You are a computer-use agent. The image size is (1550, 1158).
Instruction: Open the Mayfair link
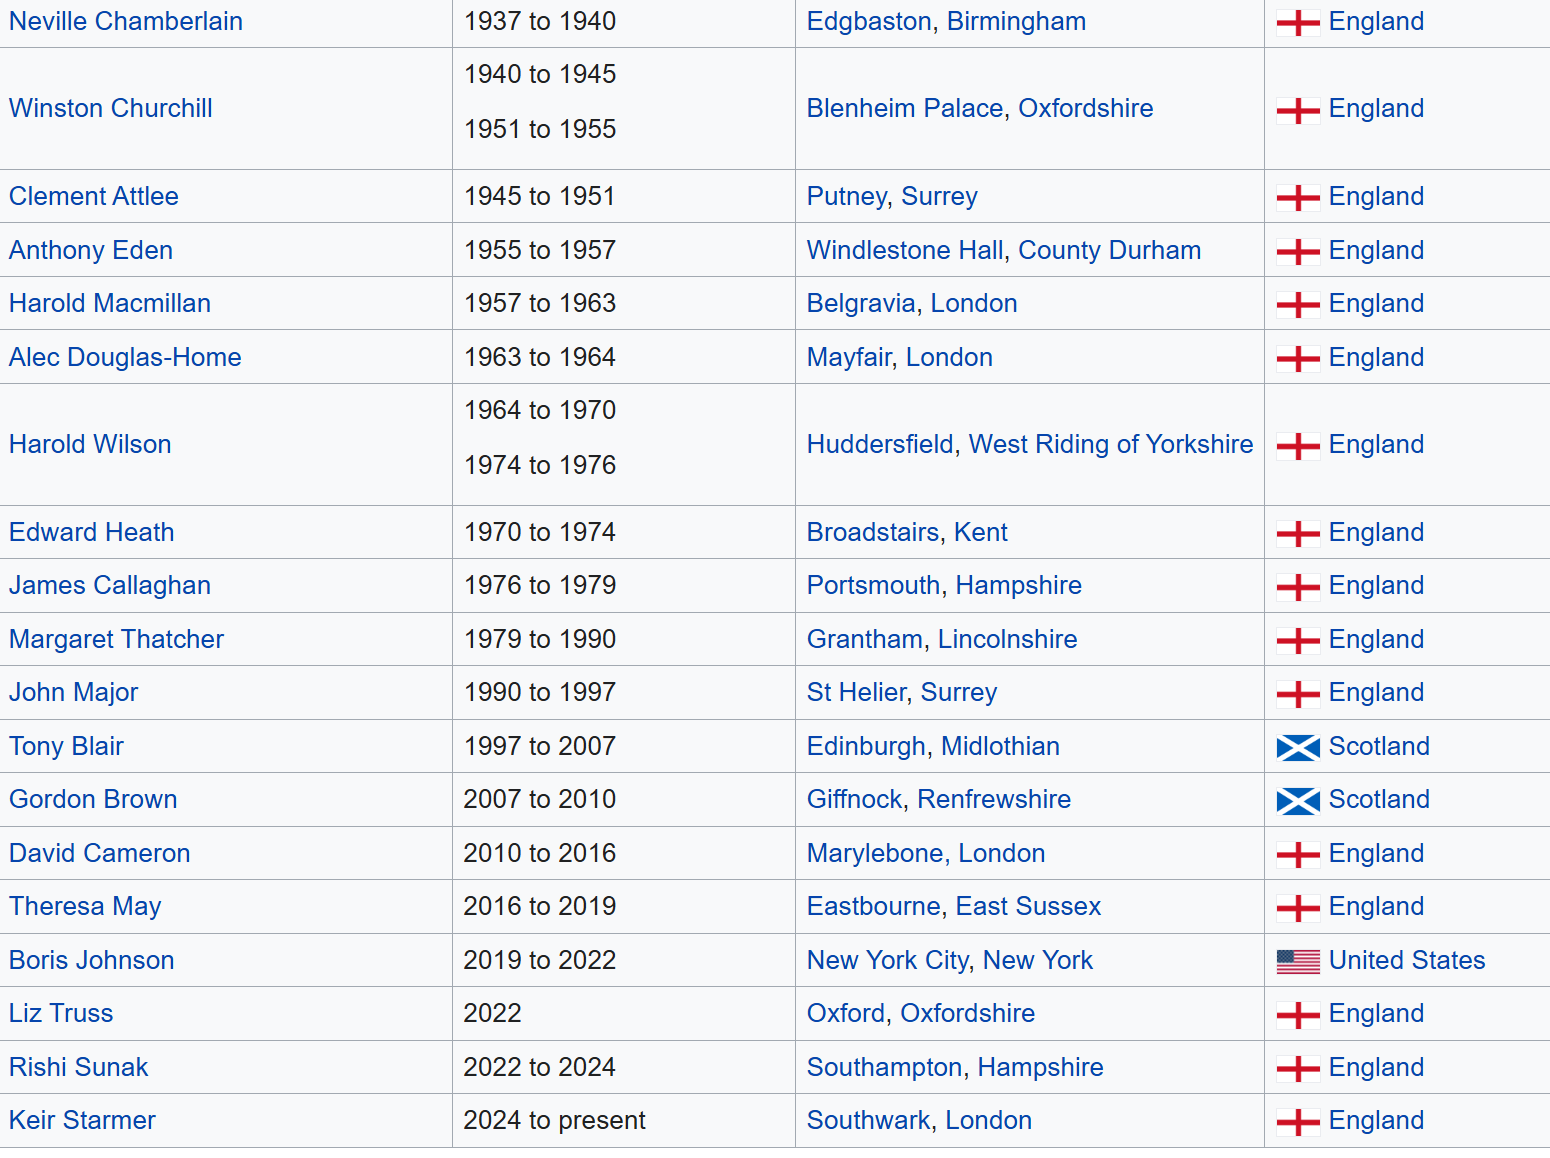(849, 358)
